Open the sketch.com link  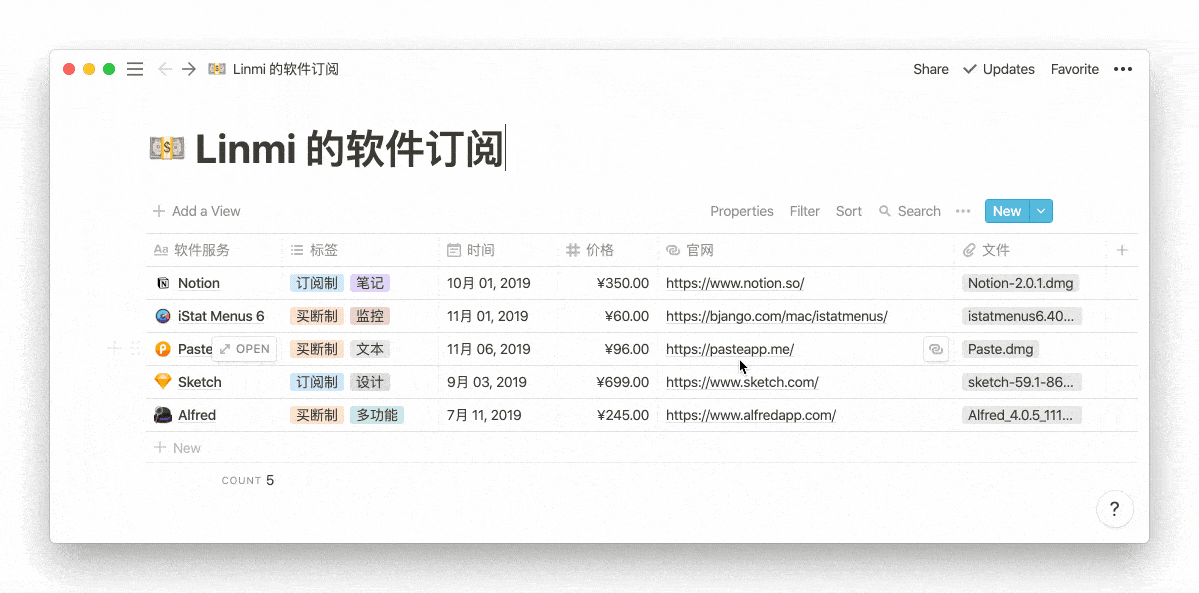(x=742, y=383)
